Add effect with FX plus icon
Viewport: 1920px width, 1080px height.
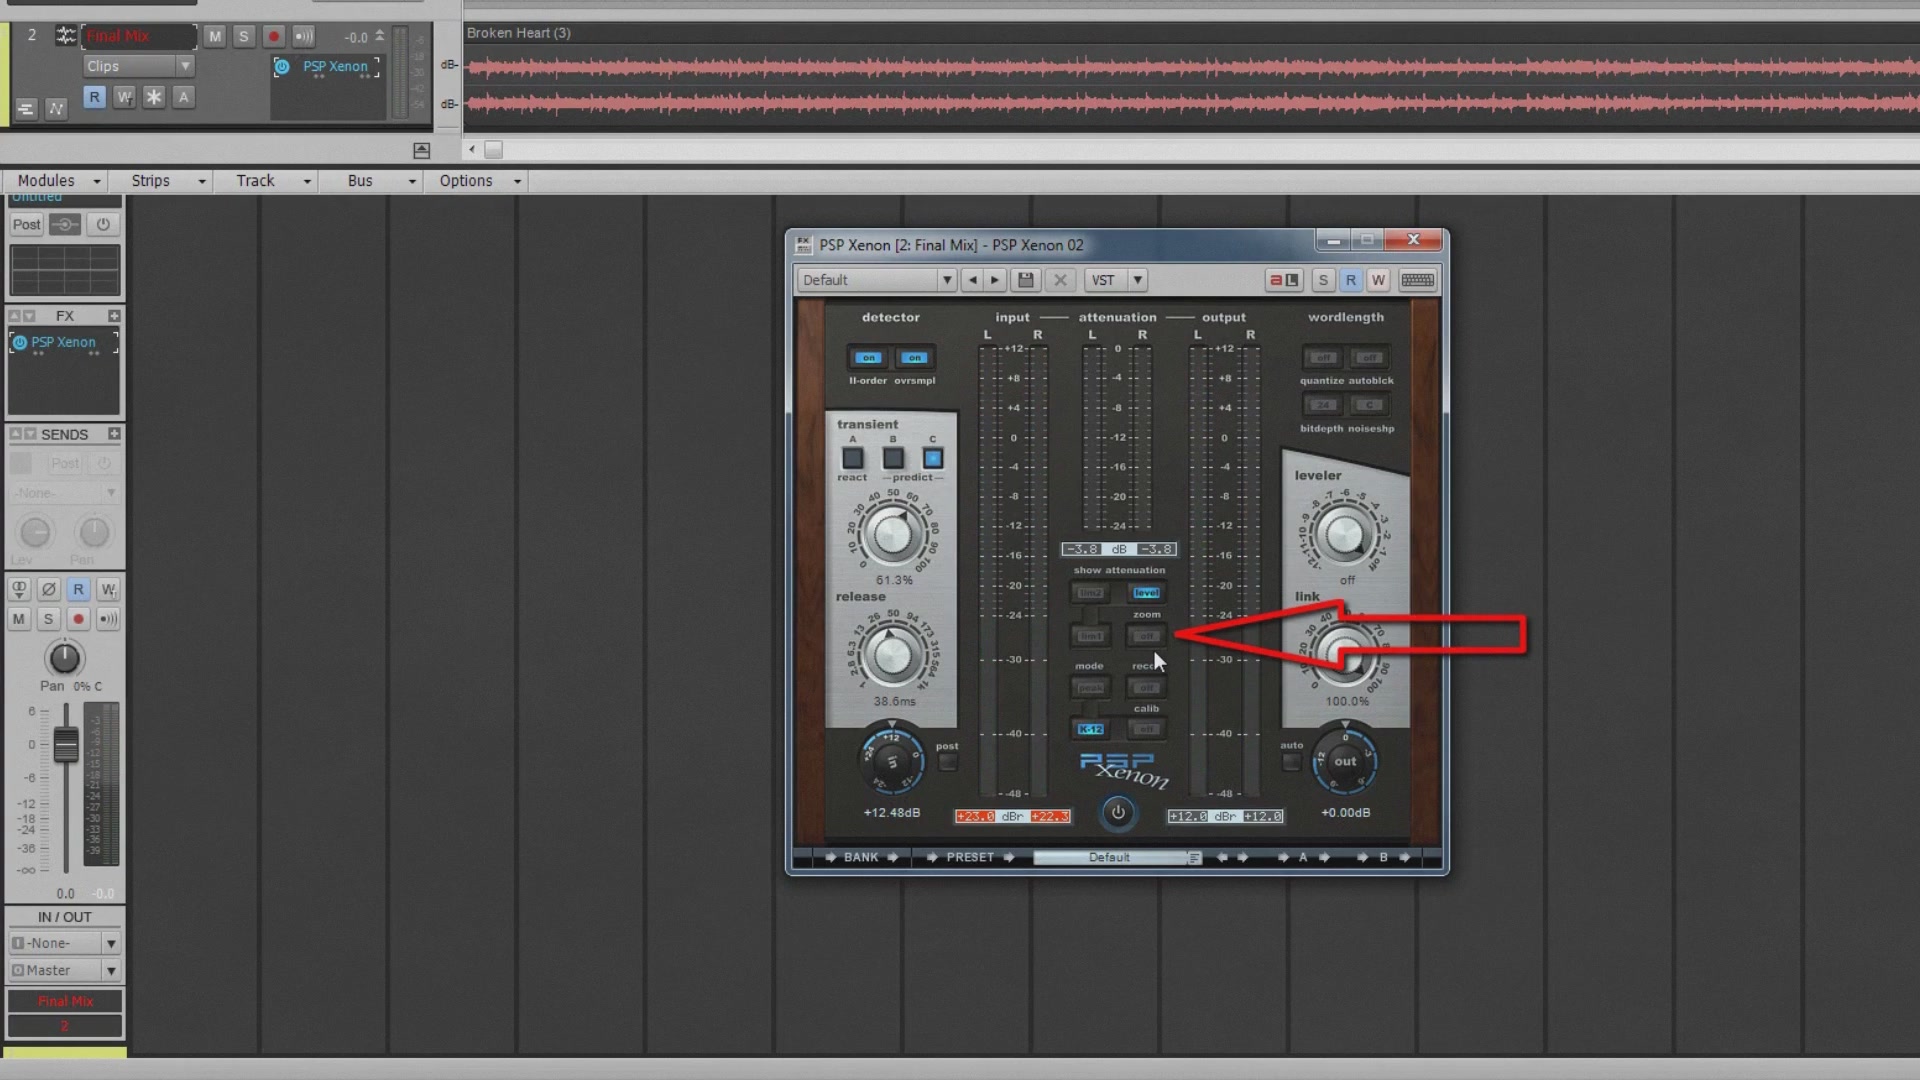click(x=114, y=316)
